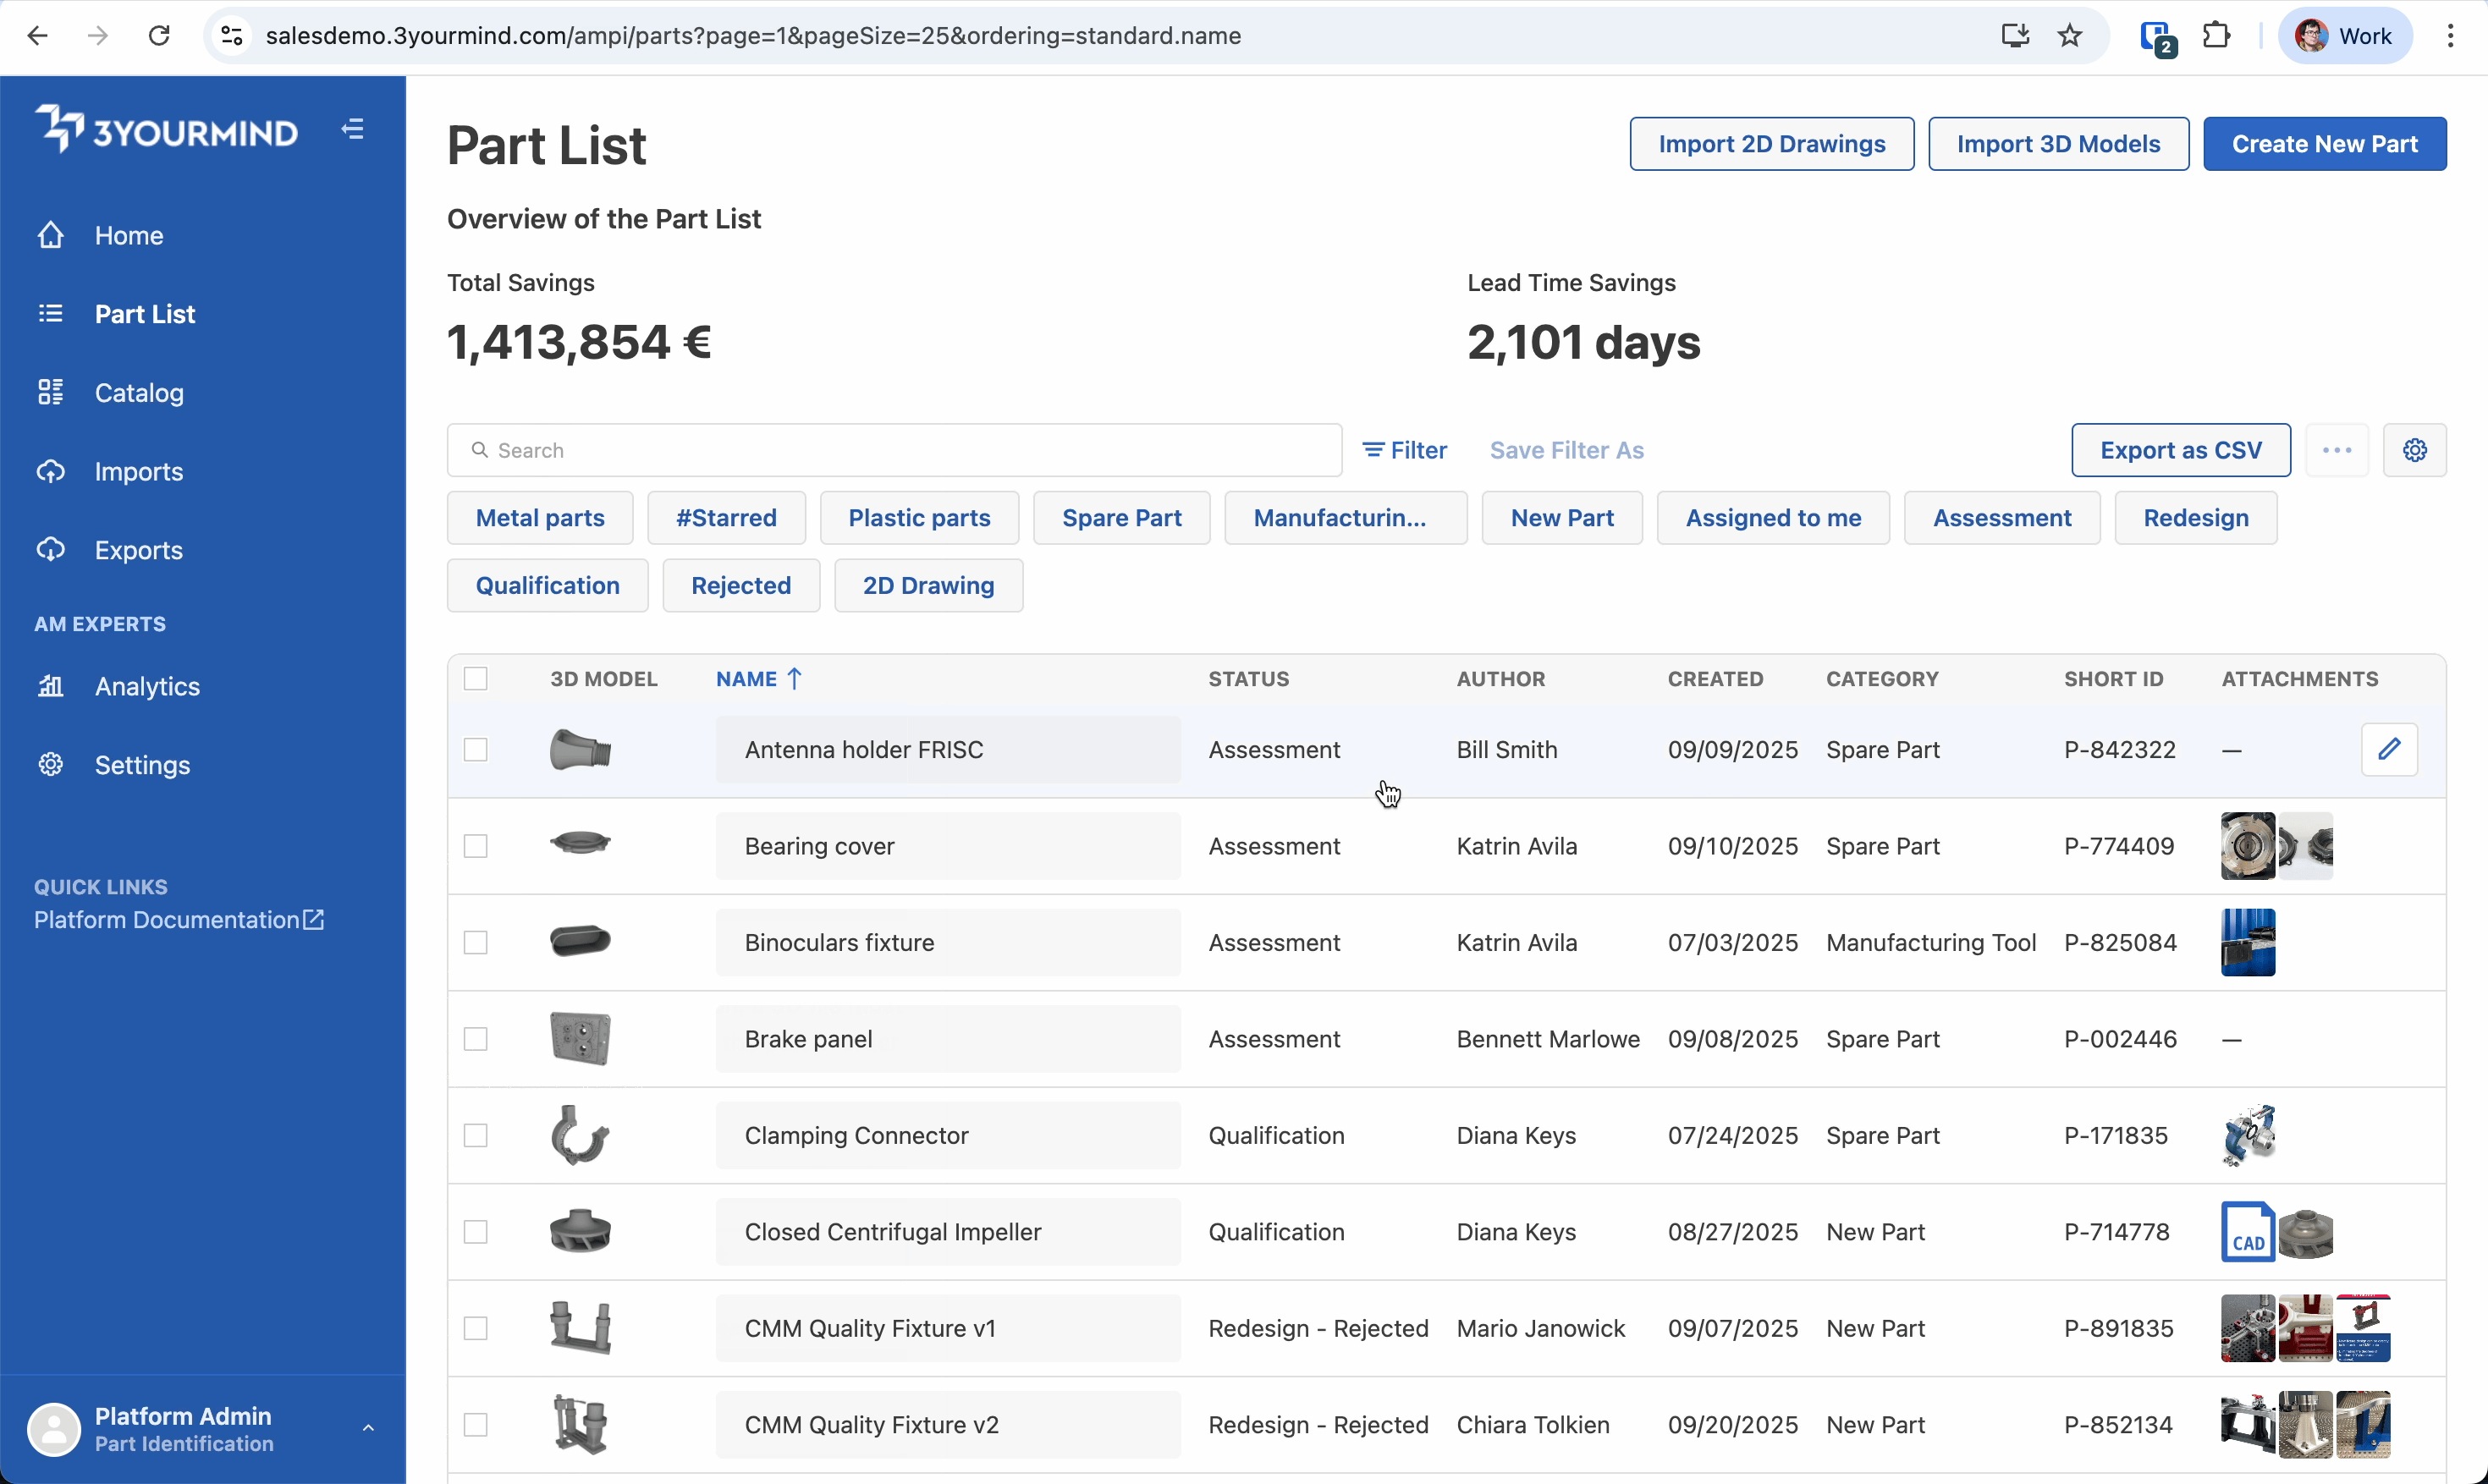Select the Clamping Connector row checkbox
Viewport: 2488px width, 1484px height.
[x=476, y=1135]
